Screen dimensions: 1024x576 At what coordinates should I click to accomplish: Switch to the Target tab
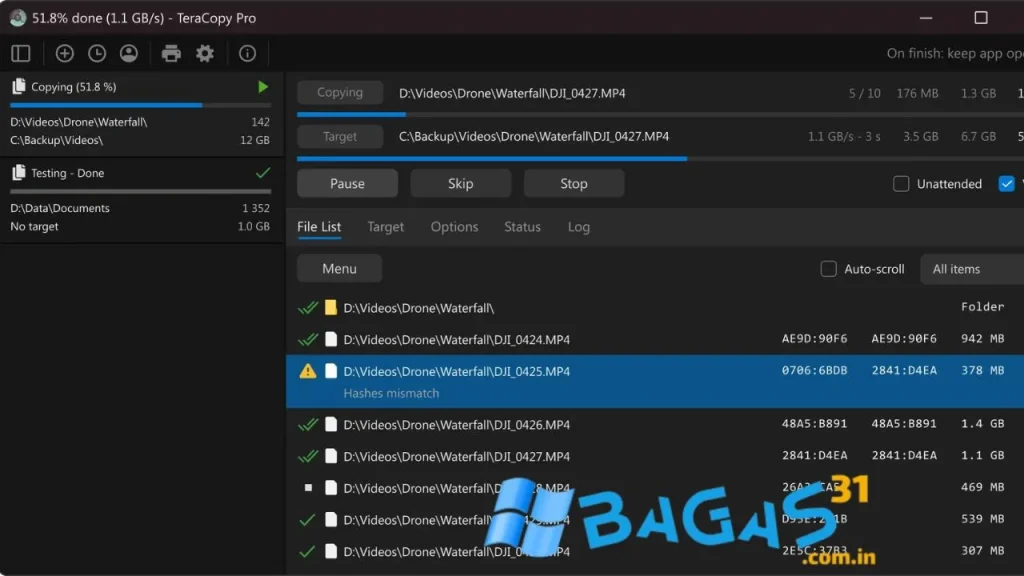click(x=385, y=227)
